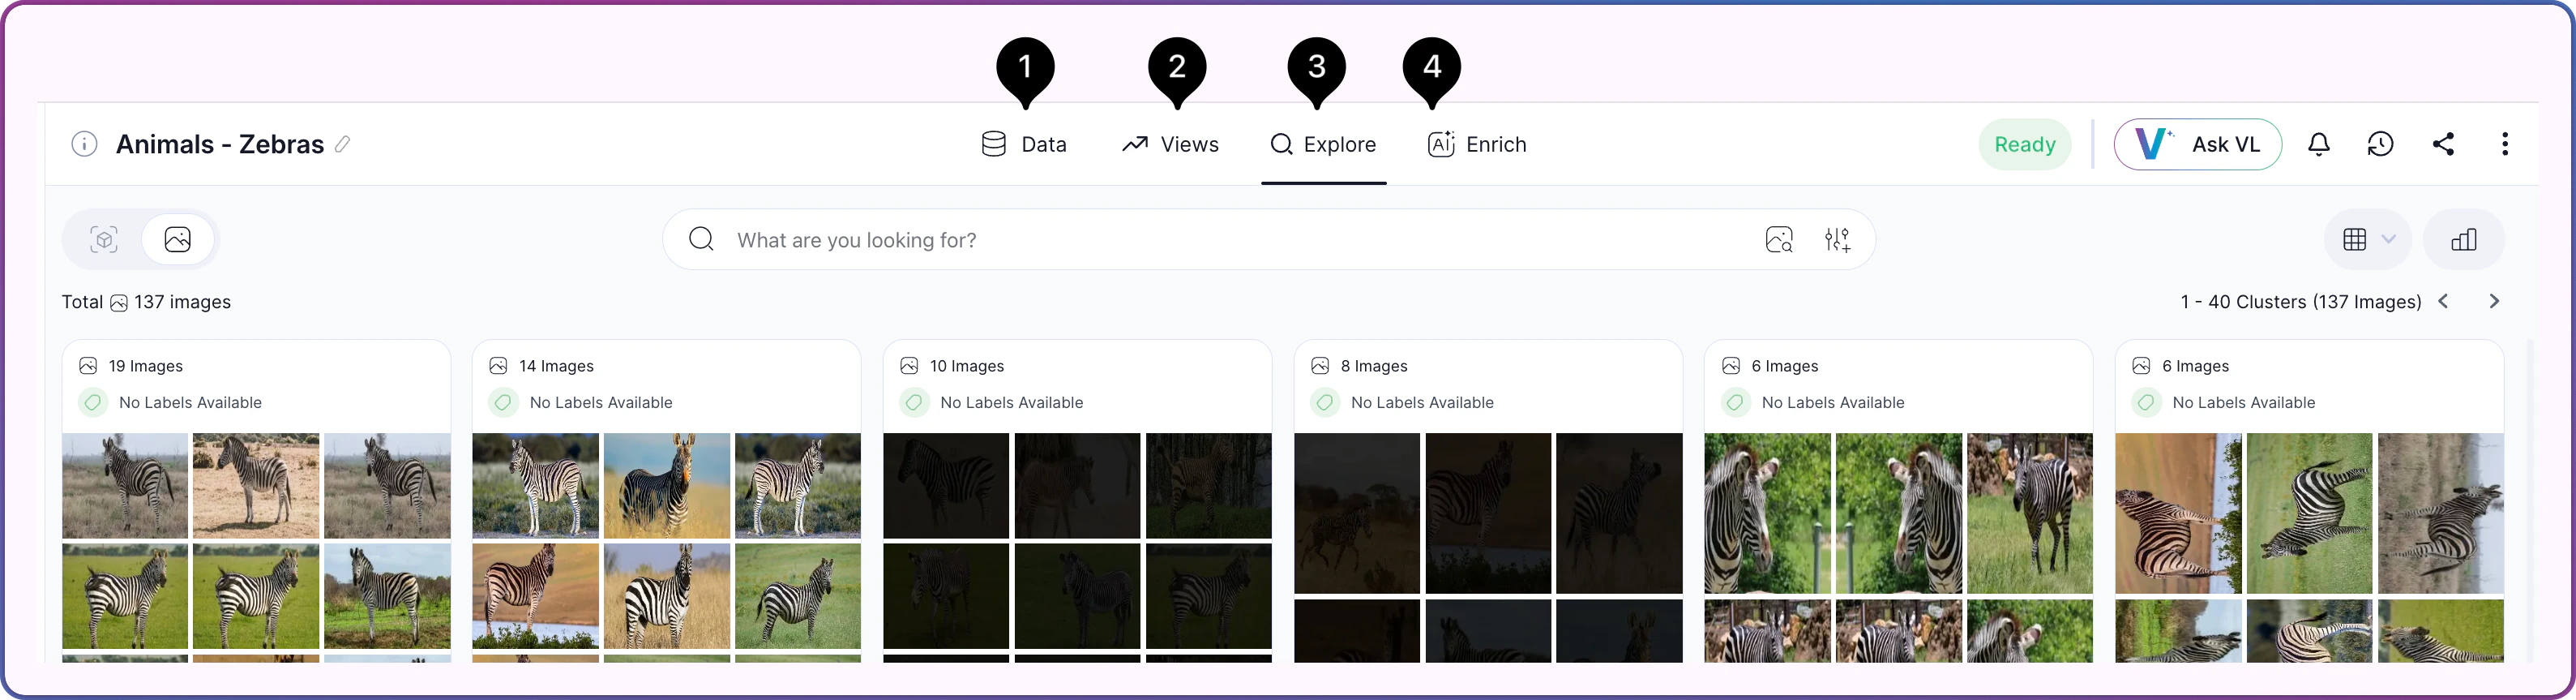Open the Ask VL assistant
Image resolution: width=2576 pixels, height=700 pixels.
tap(2198, 144)
